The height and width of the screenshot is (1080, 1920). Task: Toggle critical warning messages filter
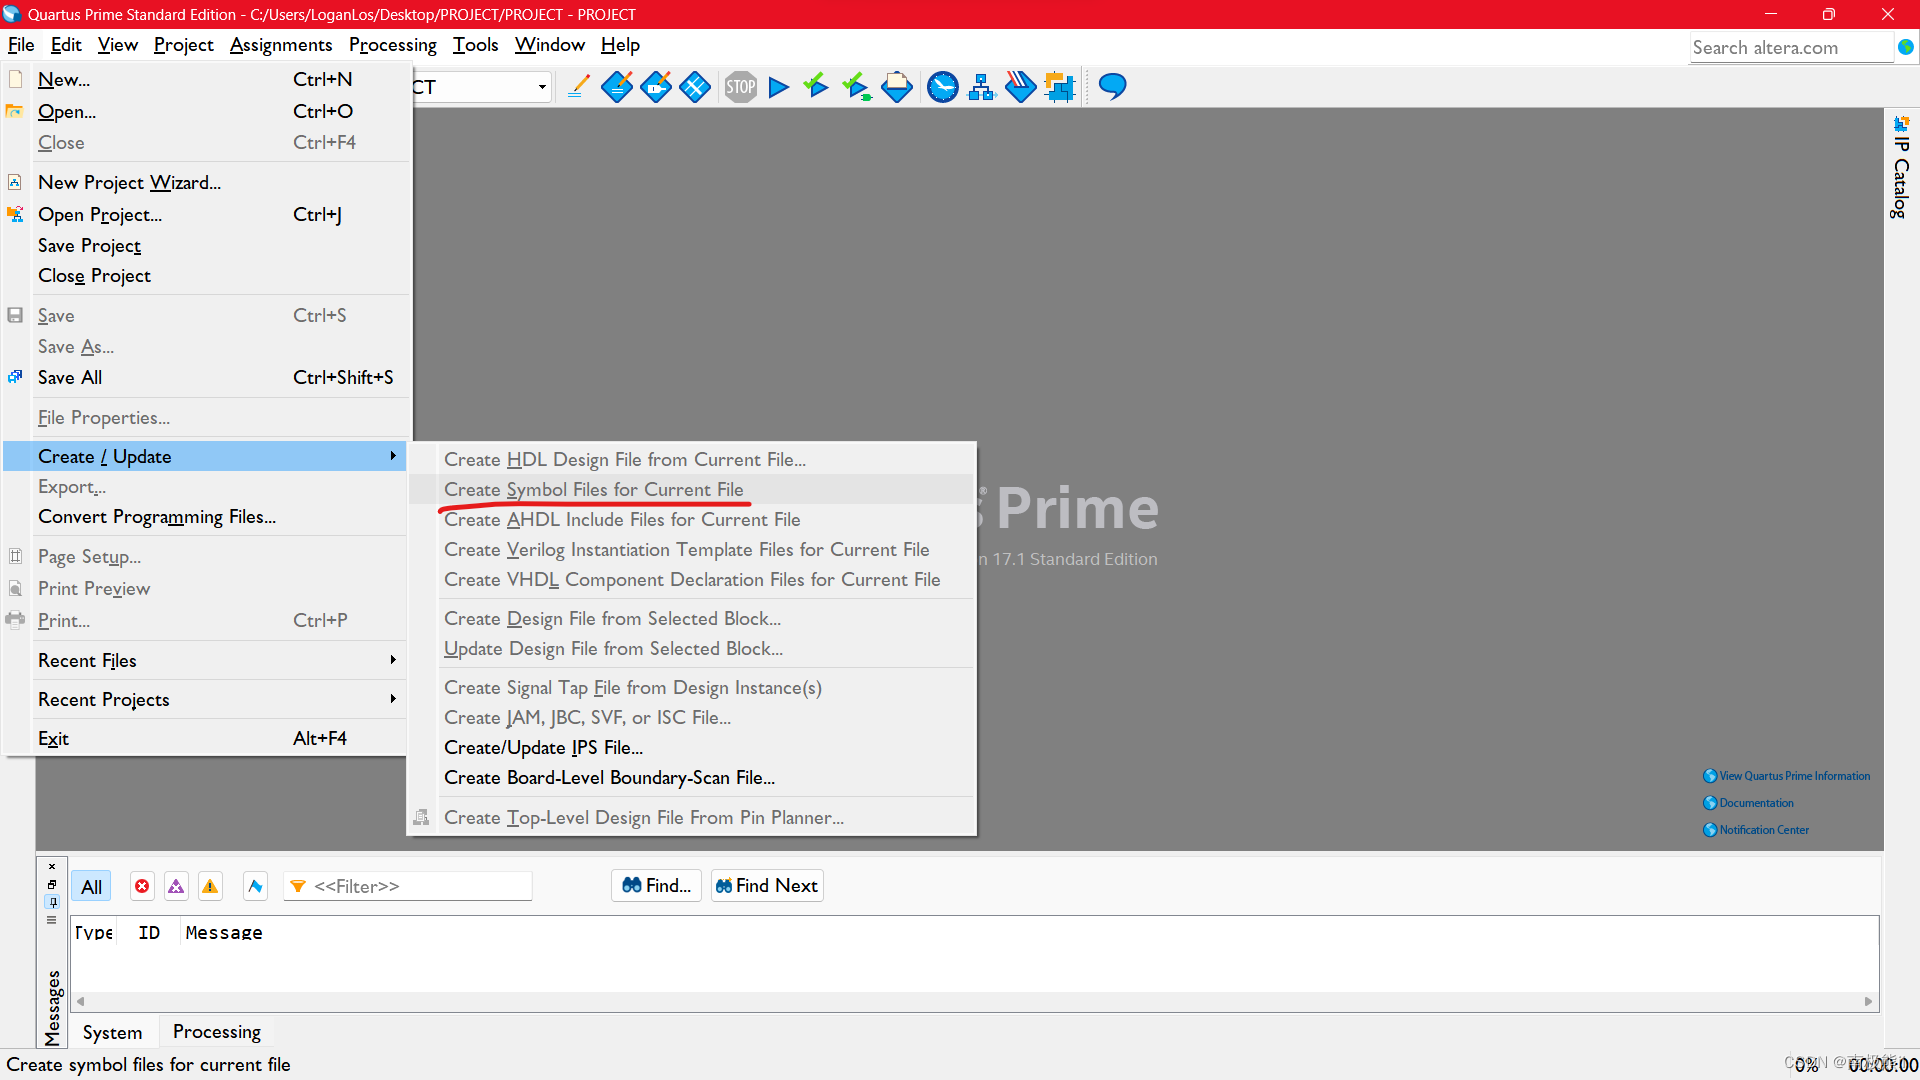176,886
